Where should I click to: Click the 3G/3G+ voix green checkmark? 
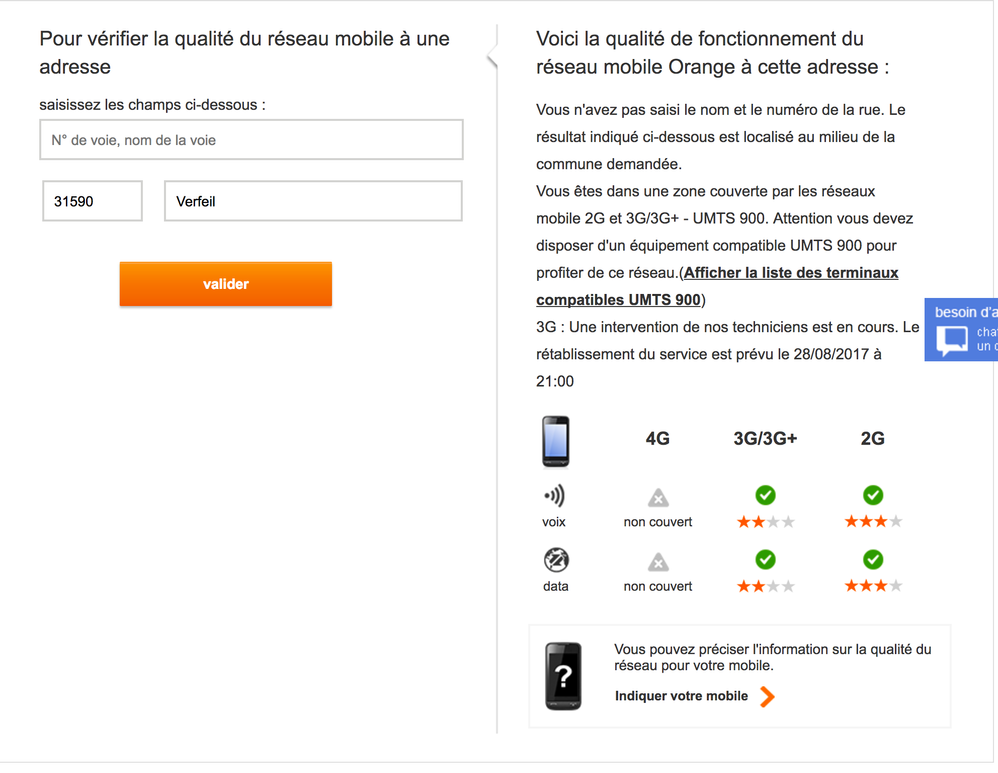point(765,495)
